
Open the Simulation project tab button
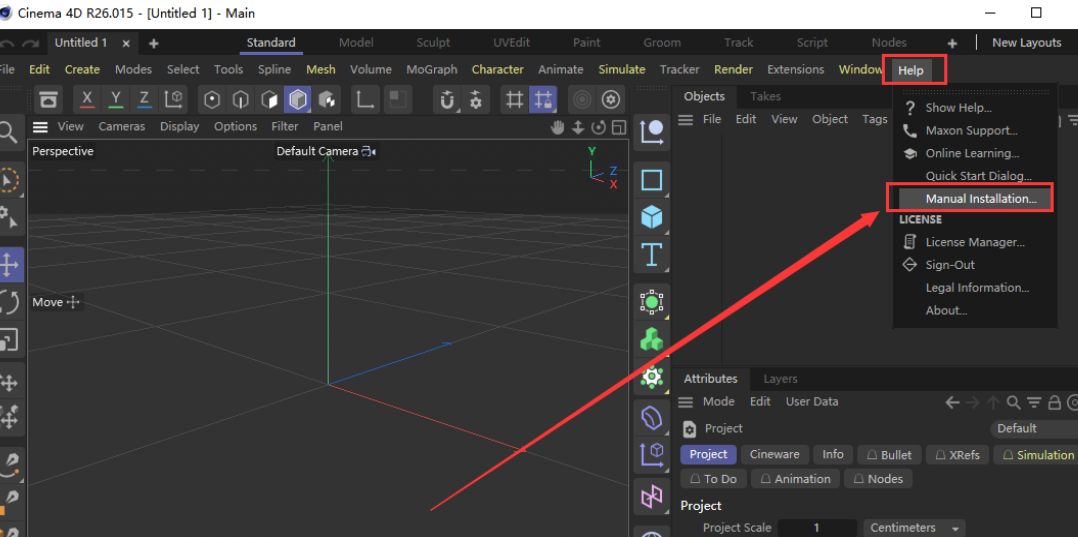(x=1037, y=454)
